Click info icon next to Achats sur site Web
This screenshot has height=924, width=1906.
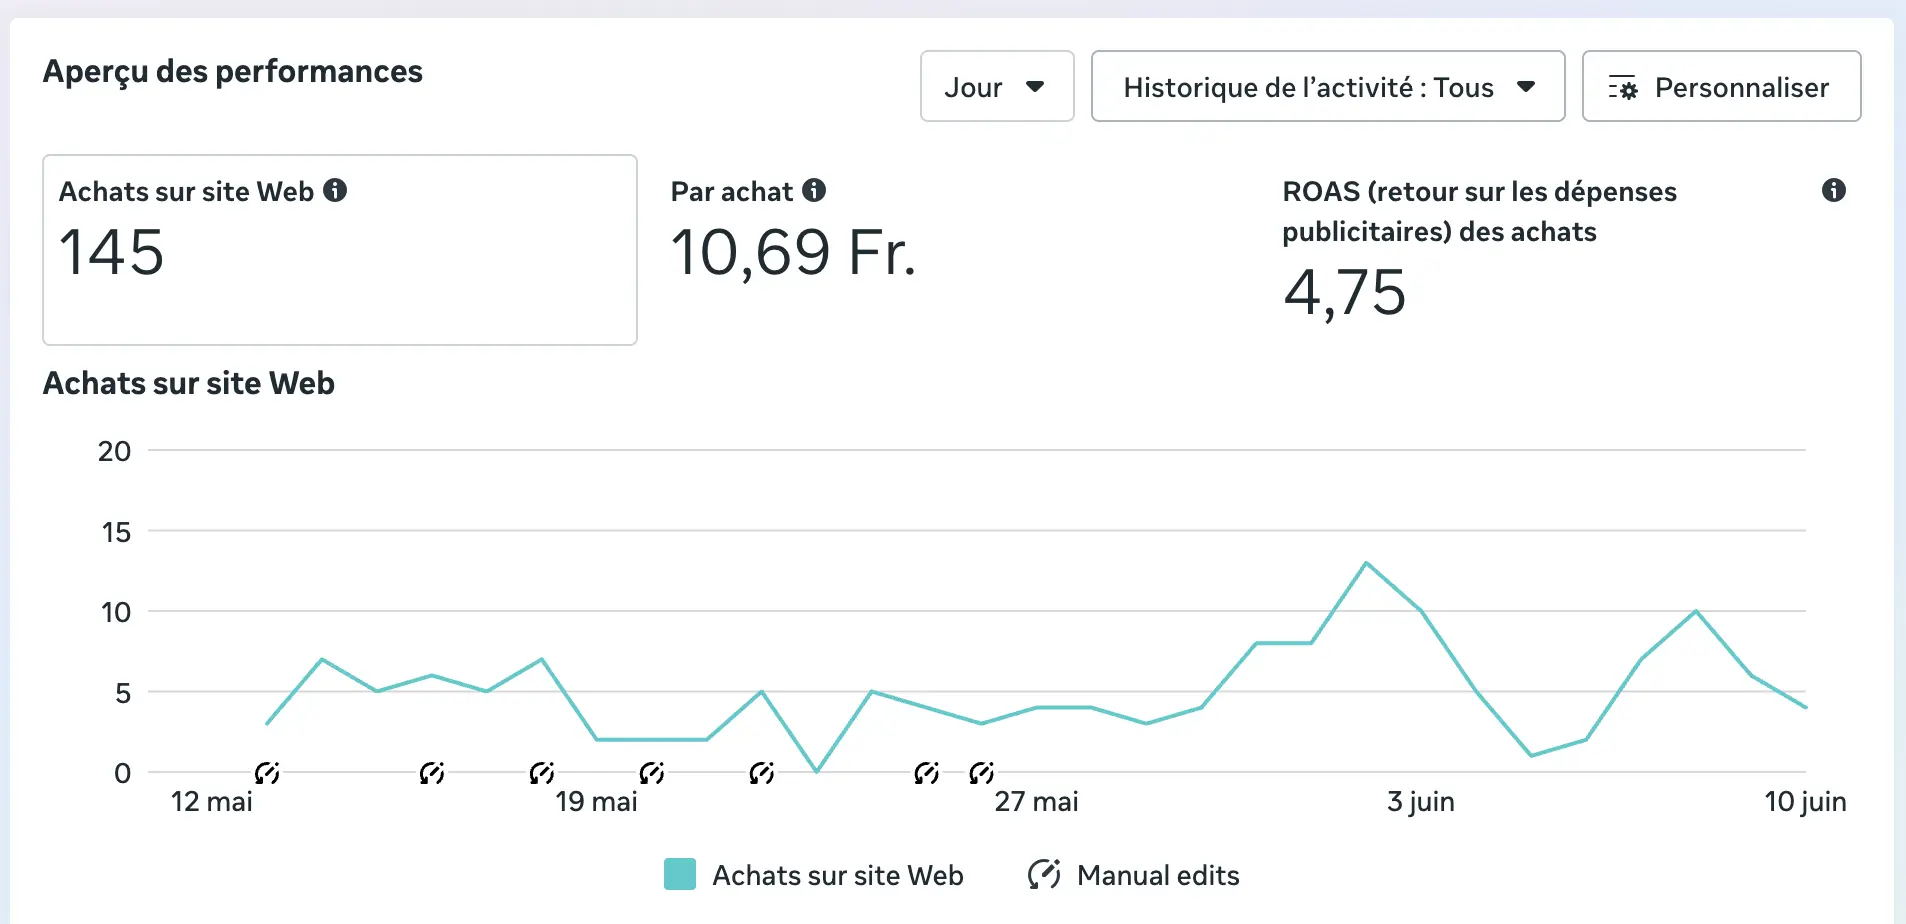[x=335, y=190]
